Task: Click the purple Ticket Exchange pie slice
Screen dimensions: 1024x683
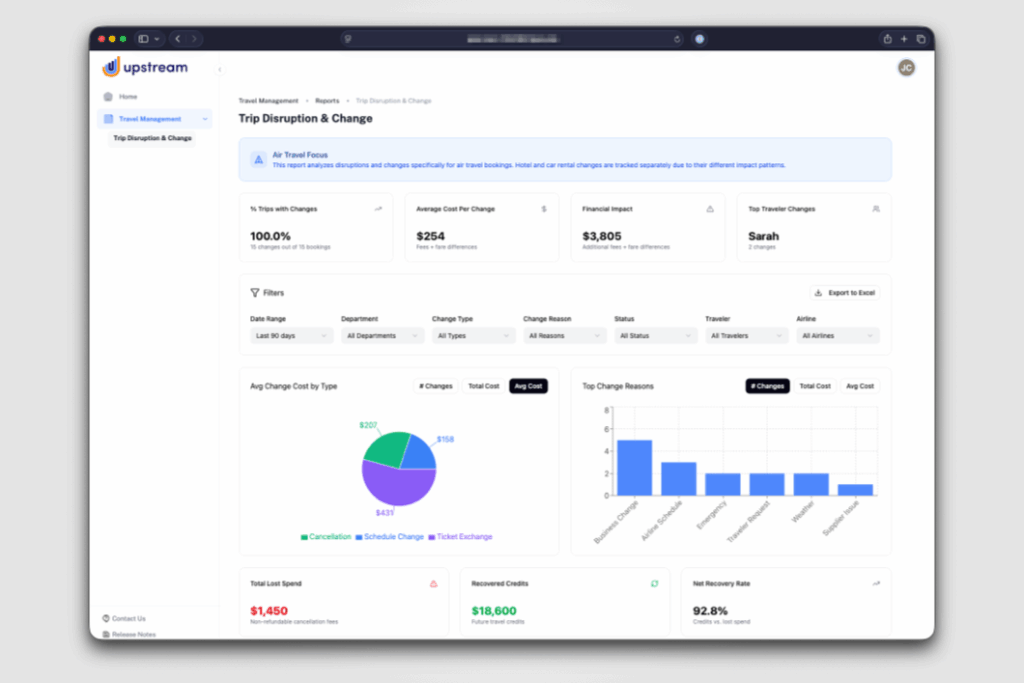Action: click(398, 488)
